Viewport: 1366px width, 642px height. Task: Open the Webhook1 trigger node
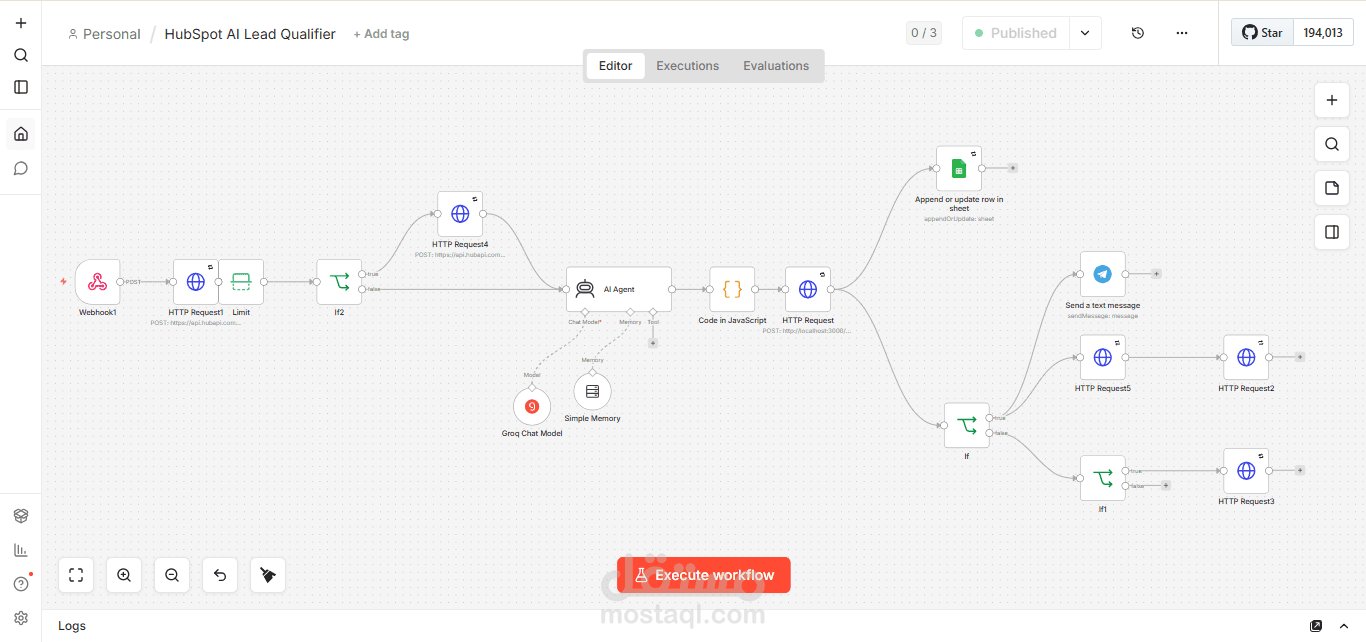[97, 282]
